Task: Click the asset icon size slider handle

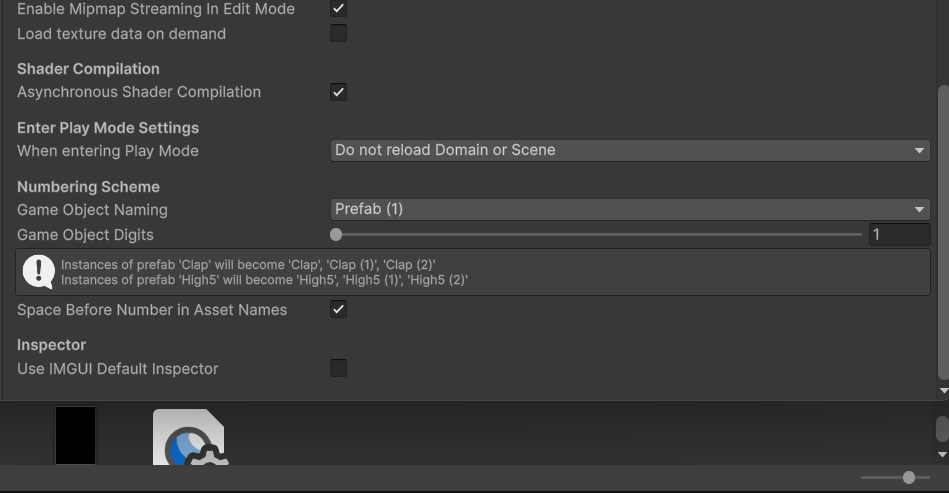Action: pyautogui.click(x=908, y=477)
